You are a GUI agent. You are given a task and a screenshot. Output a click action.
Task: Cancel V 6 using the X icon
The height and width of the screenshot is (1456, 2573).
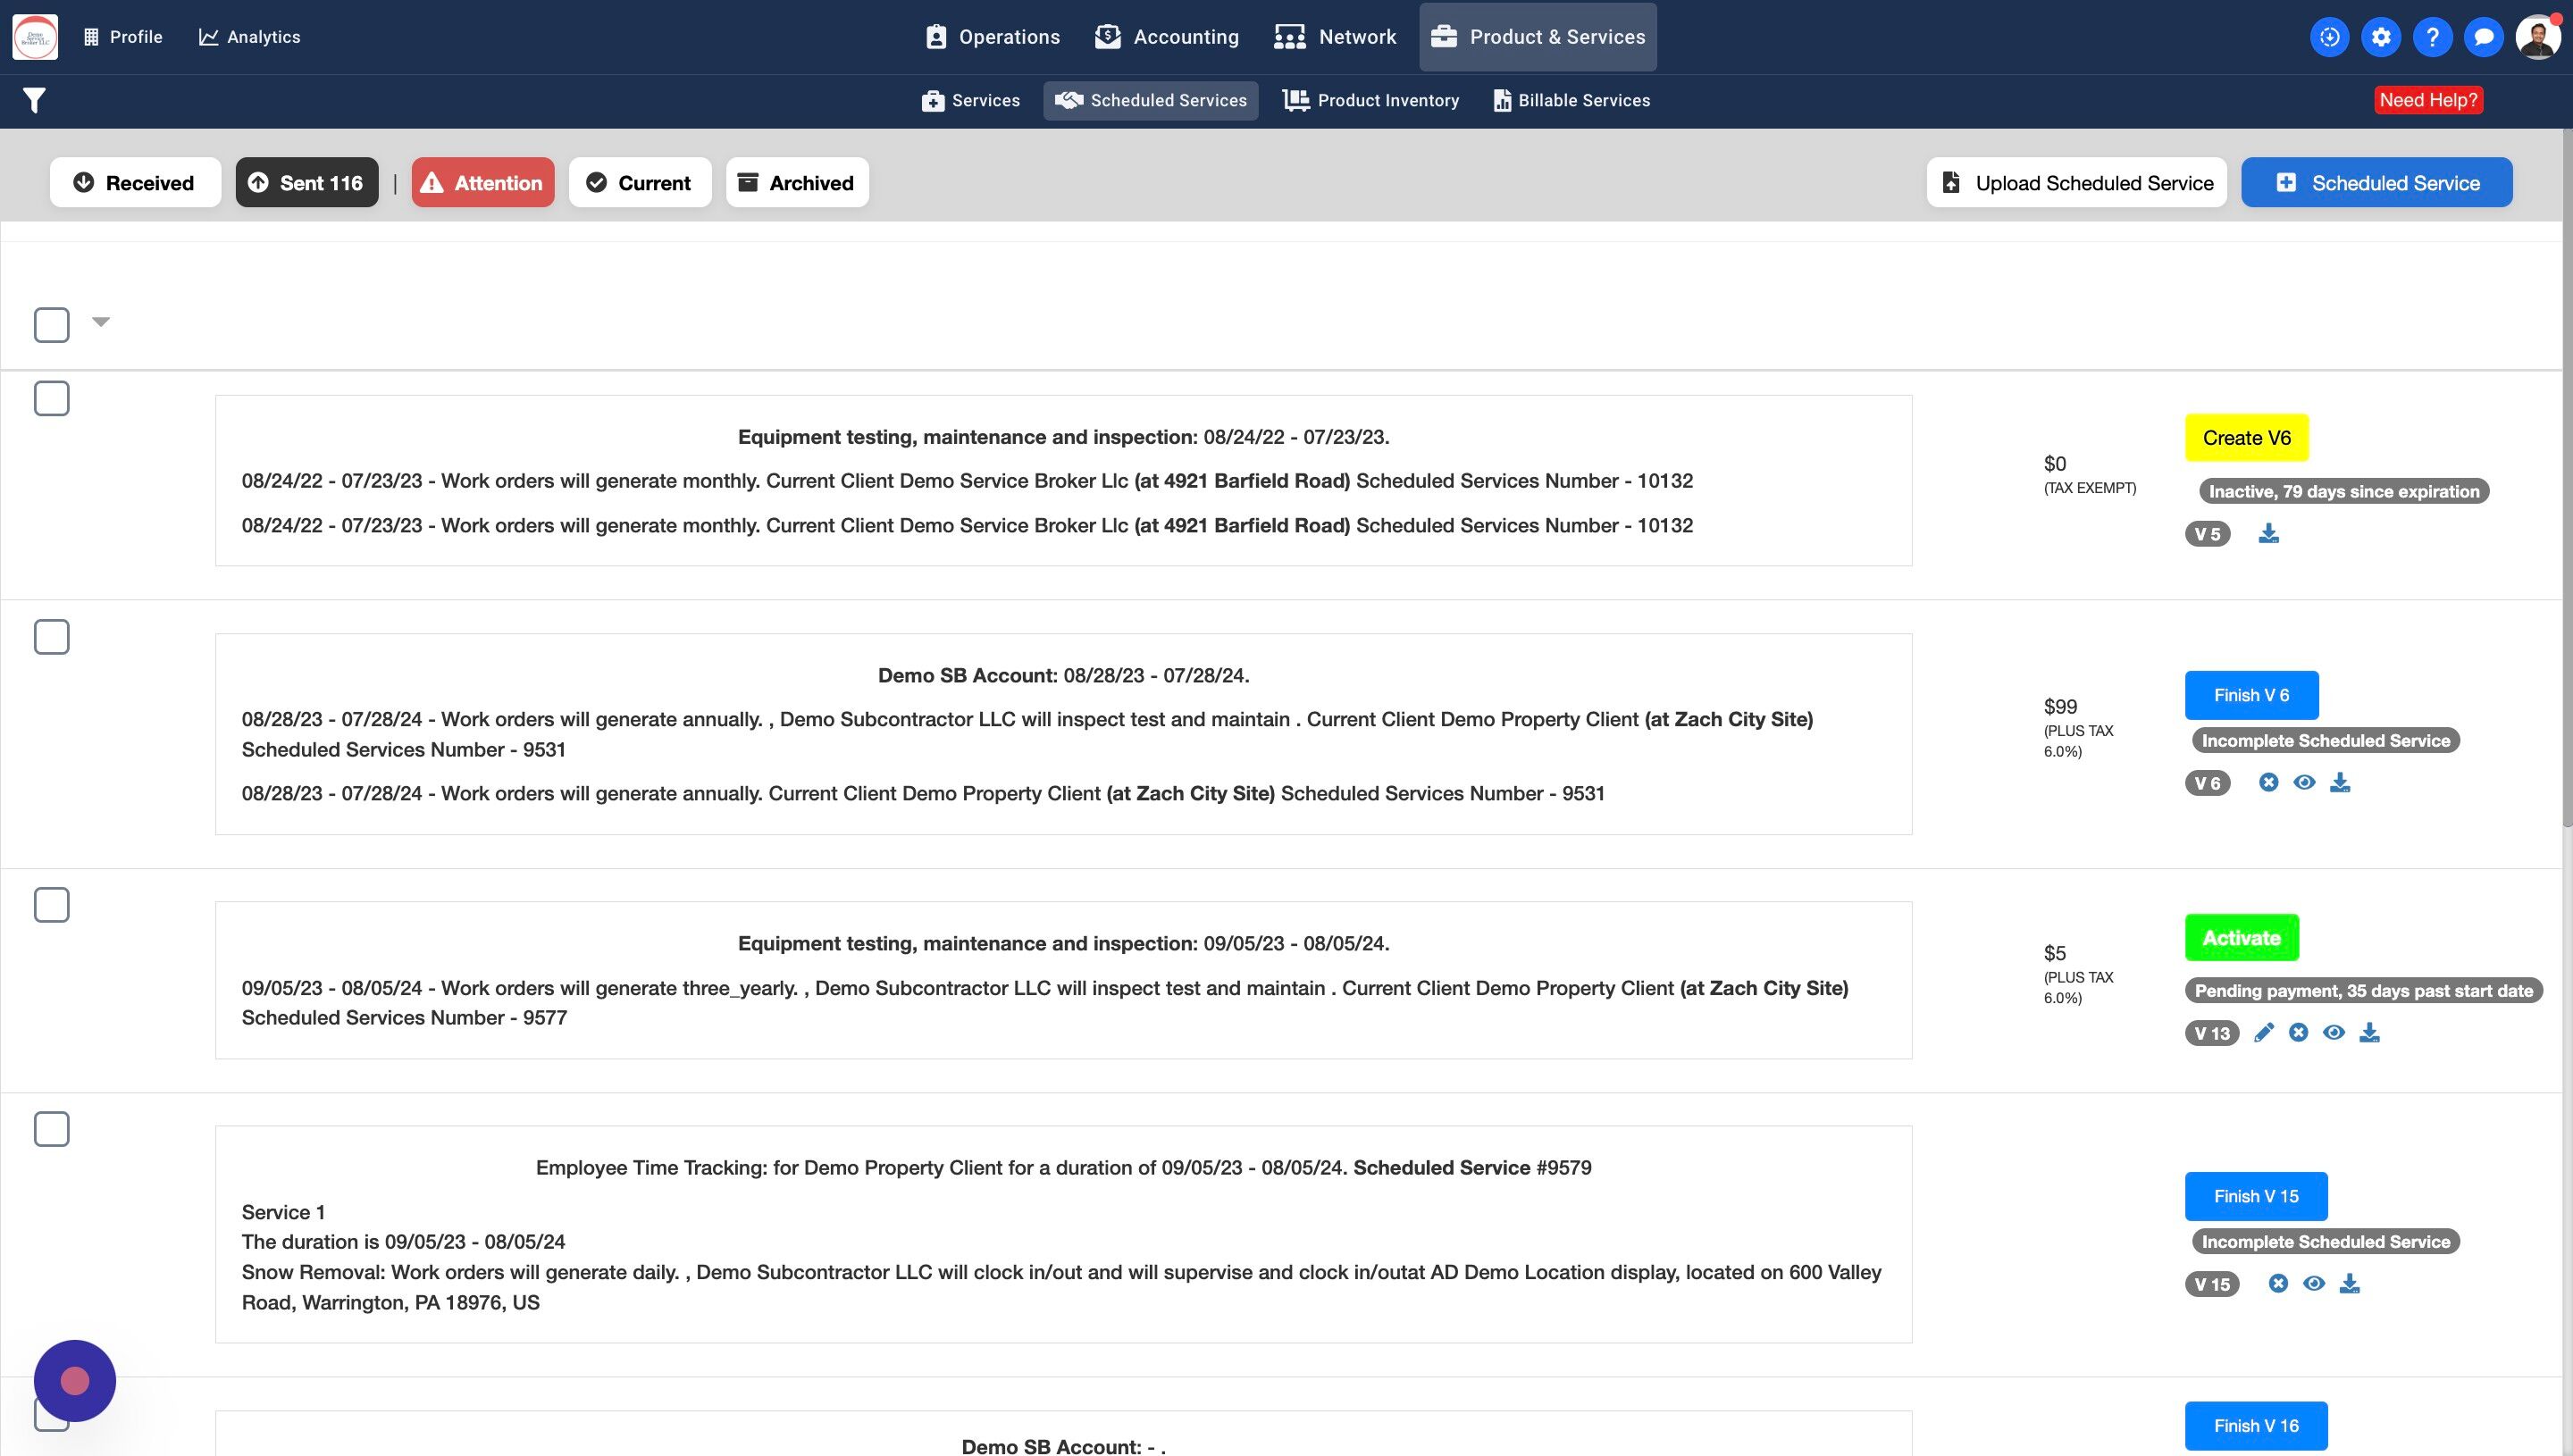tap(2268, 783)
